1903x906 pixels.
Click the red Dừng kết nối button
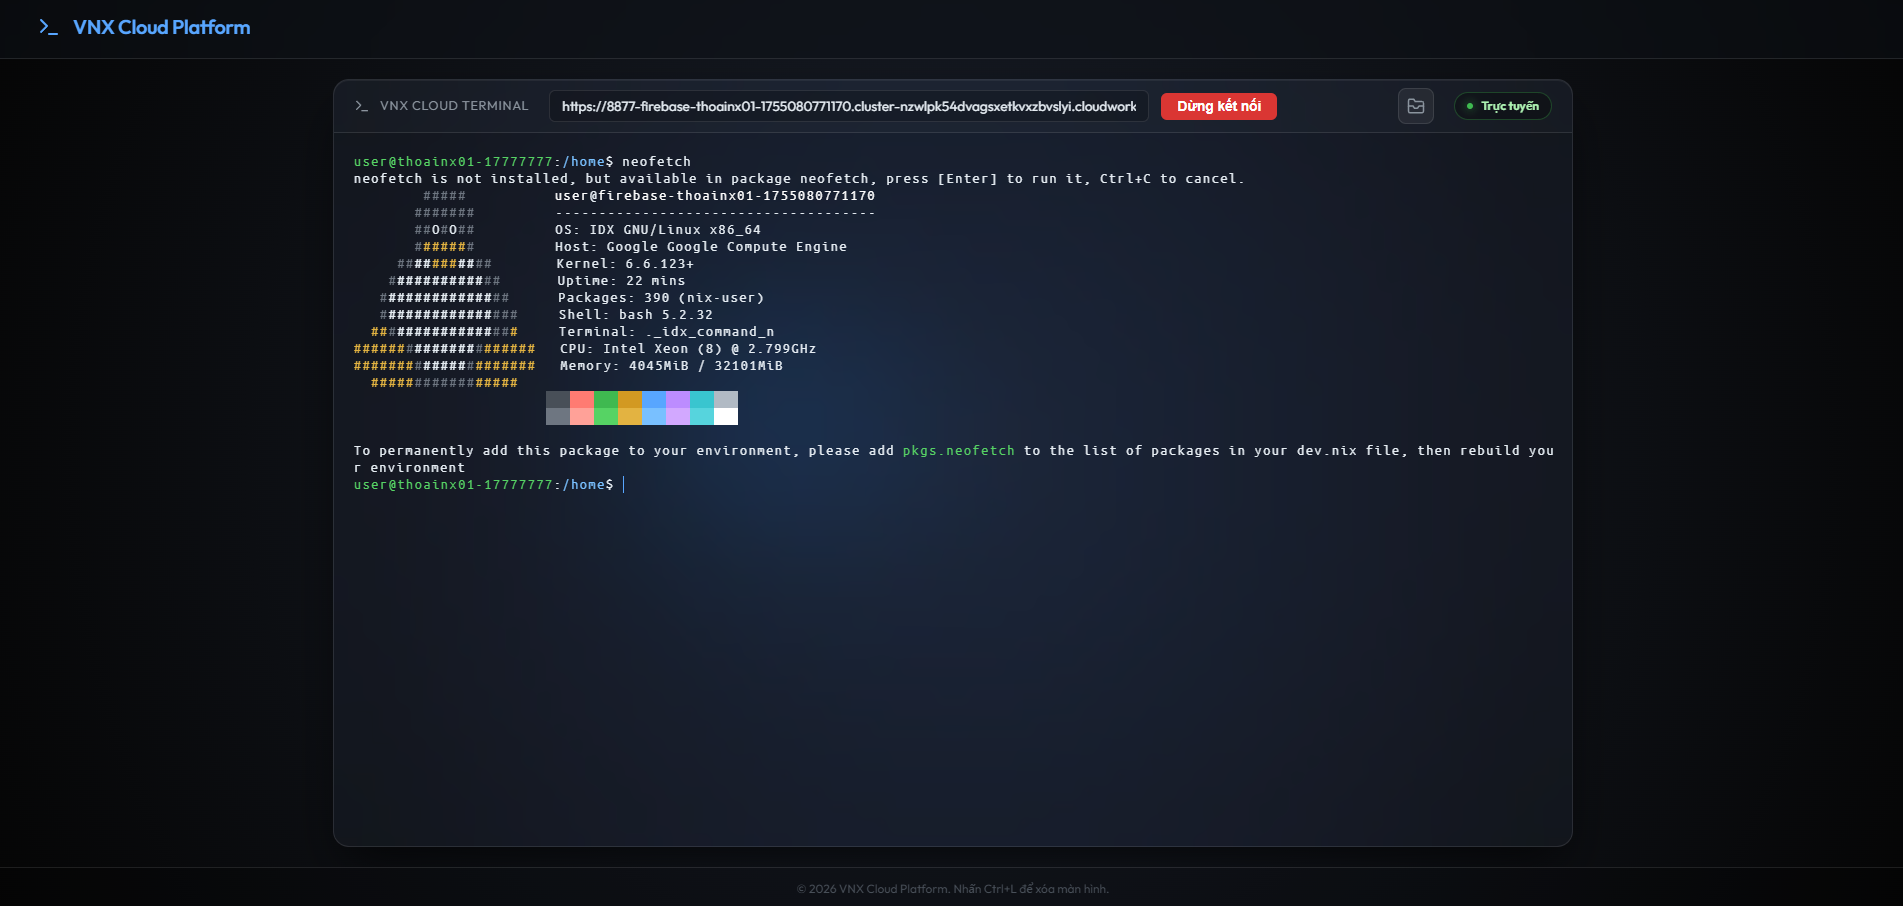tap(1218, 106)
